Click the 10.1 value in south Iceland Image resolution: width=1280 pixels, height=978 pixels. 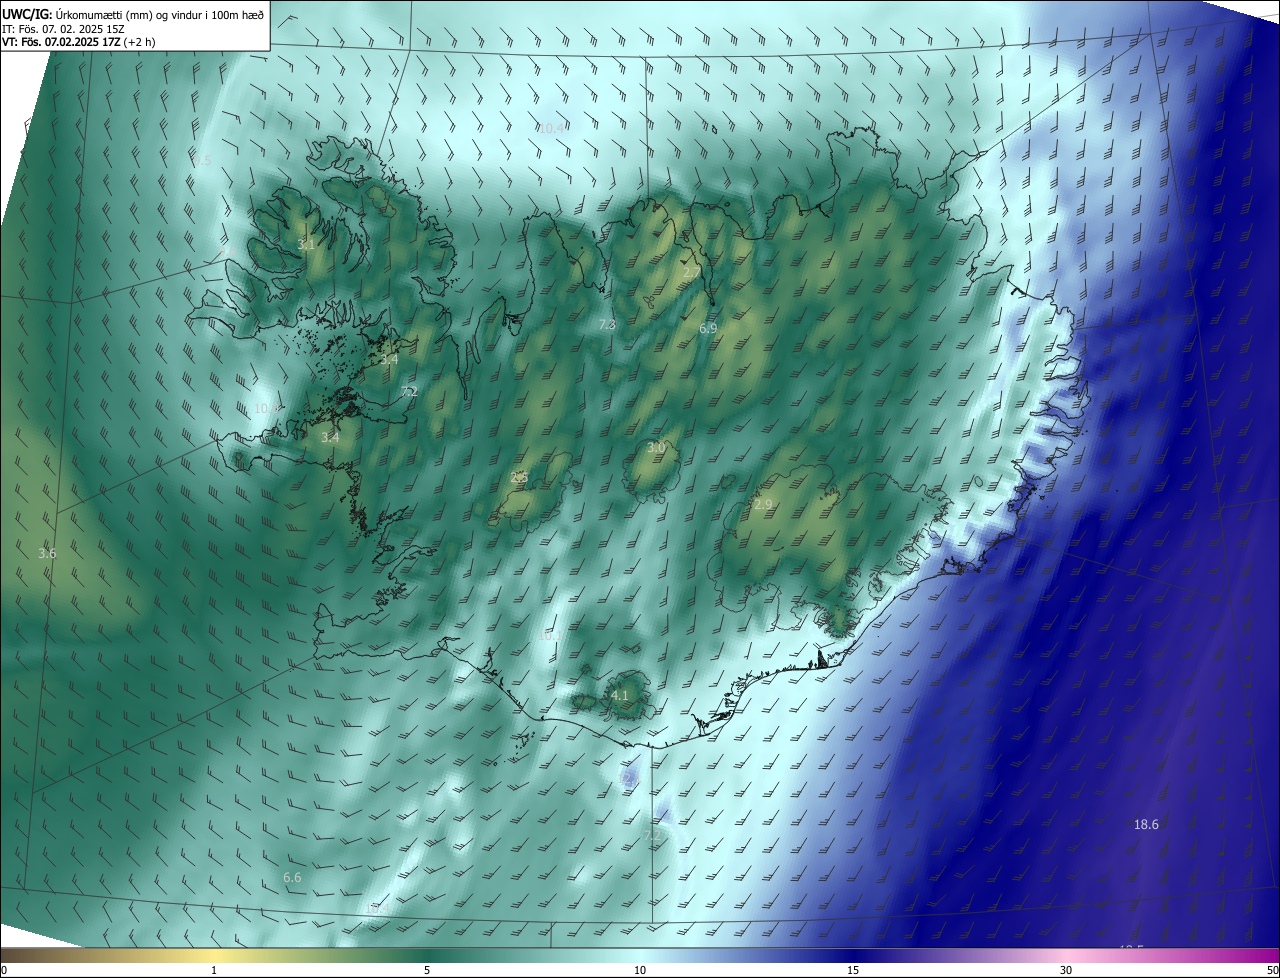point(549,636)
